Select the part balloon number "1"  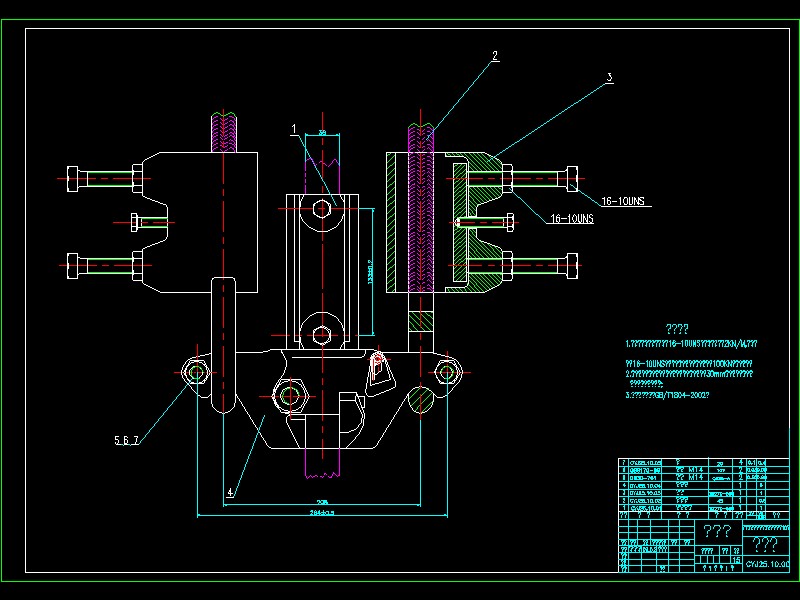(x=293, y=130)
